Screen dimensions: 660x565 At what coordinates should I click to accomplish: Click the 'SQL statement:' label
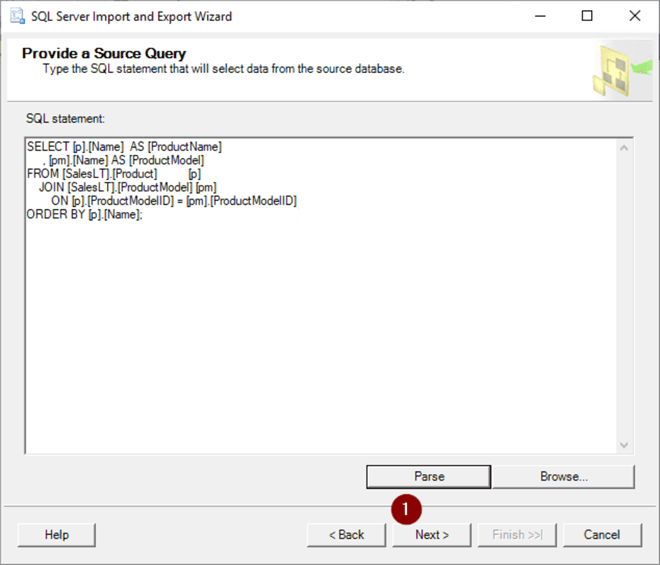pos(65,119)
